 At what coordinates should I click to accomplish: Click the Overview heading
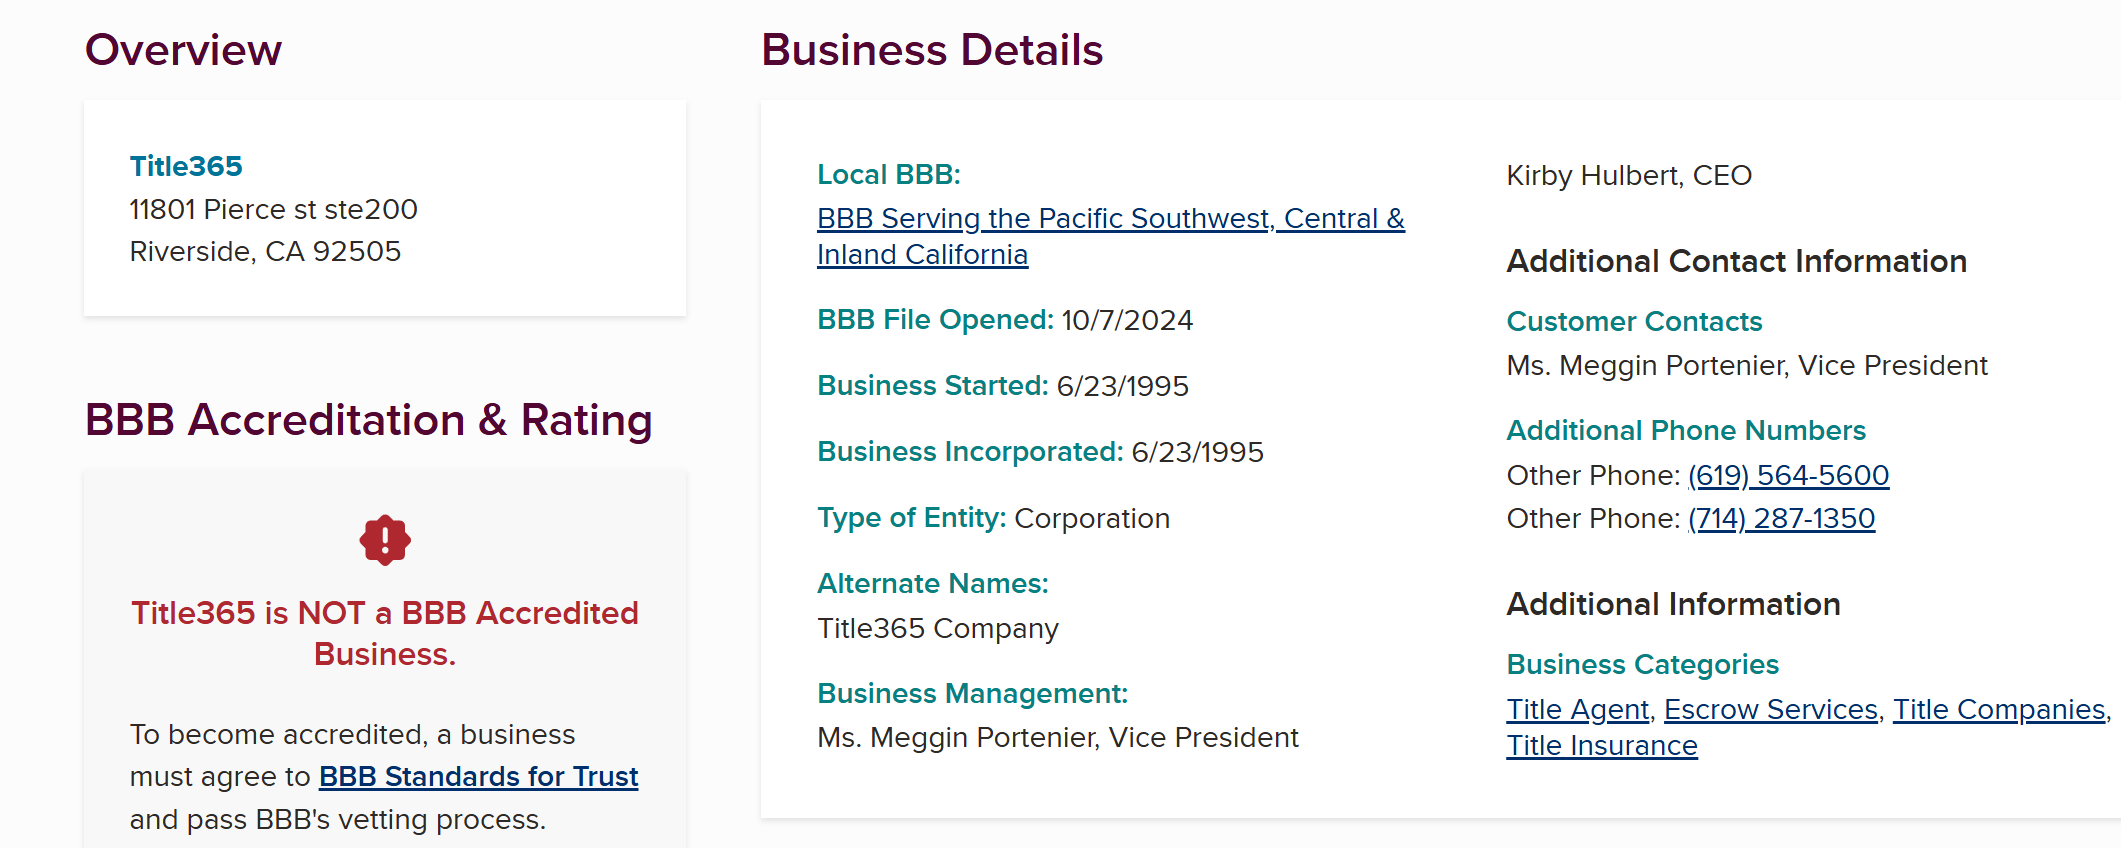[183, 50]
